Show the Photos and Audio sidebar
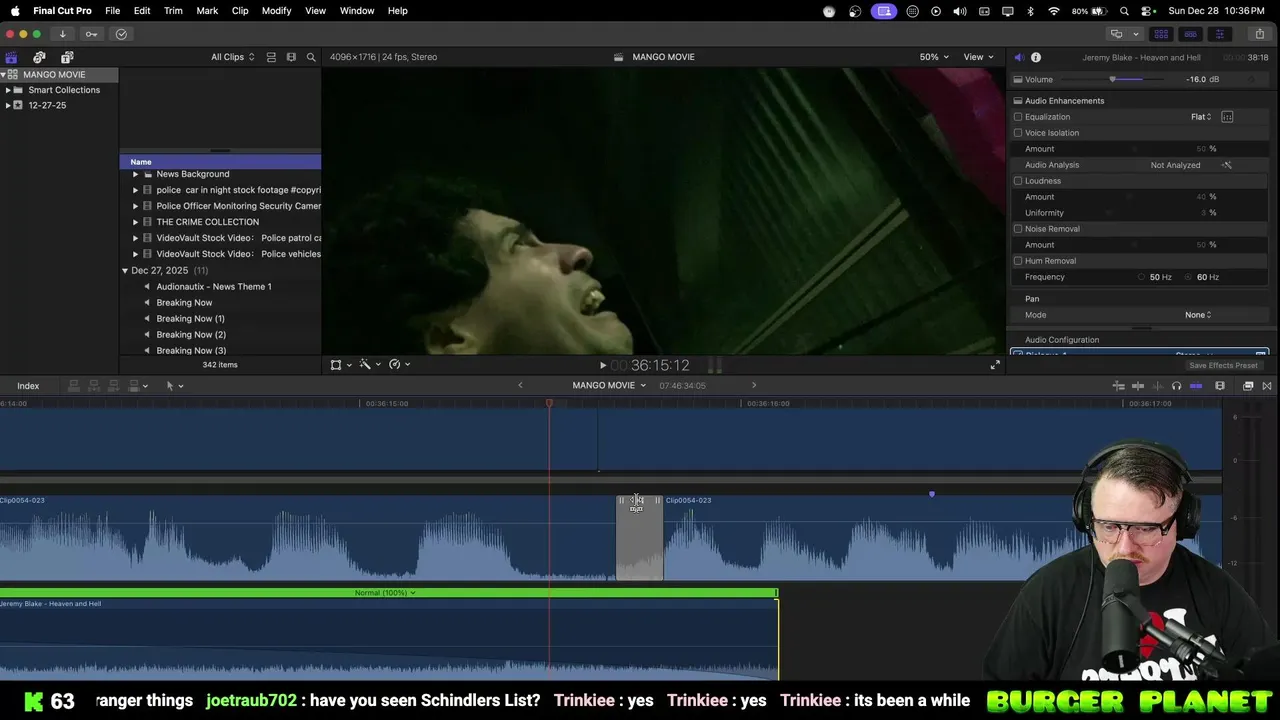 coord(39,57)
